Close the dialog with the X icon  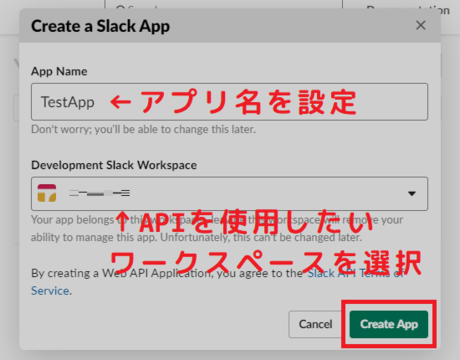[421, 25]
